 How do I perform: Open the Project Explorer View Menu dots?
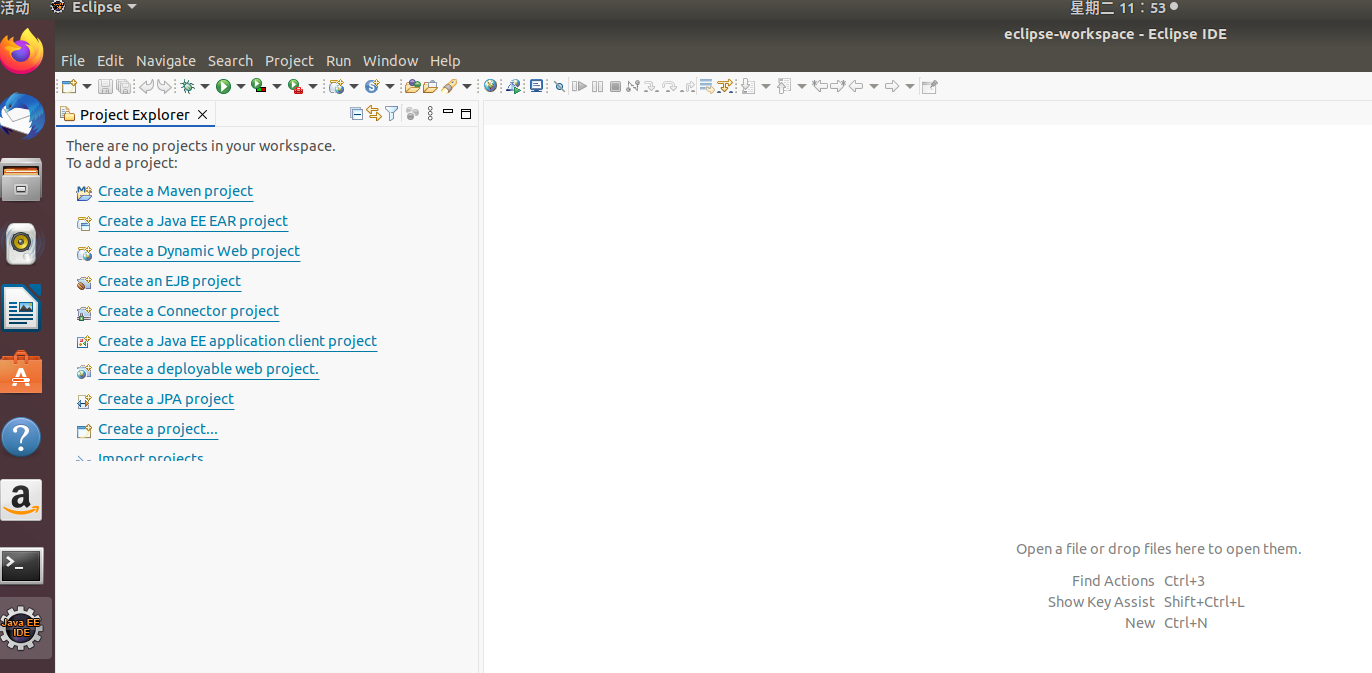click(430, 114)
